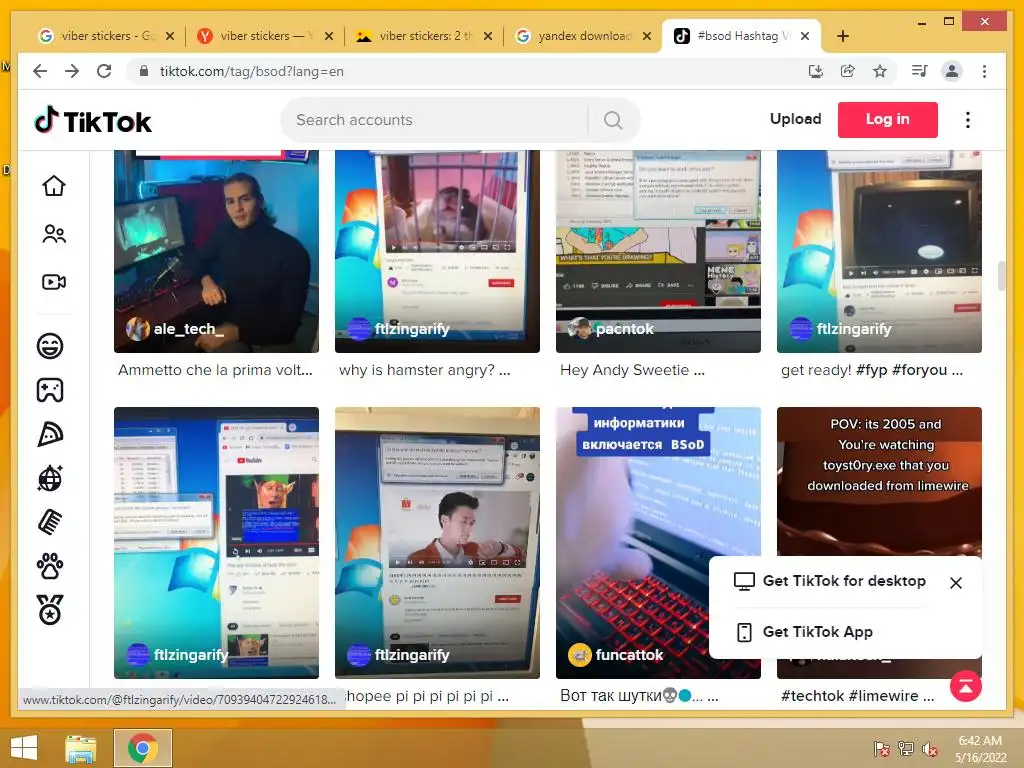Close the 'yandex download' tab
This screenshot has height=768, width=1024.
click(647, 36)
